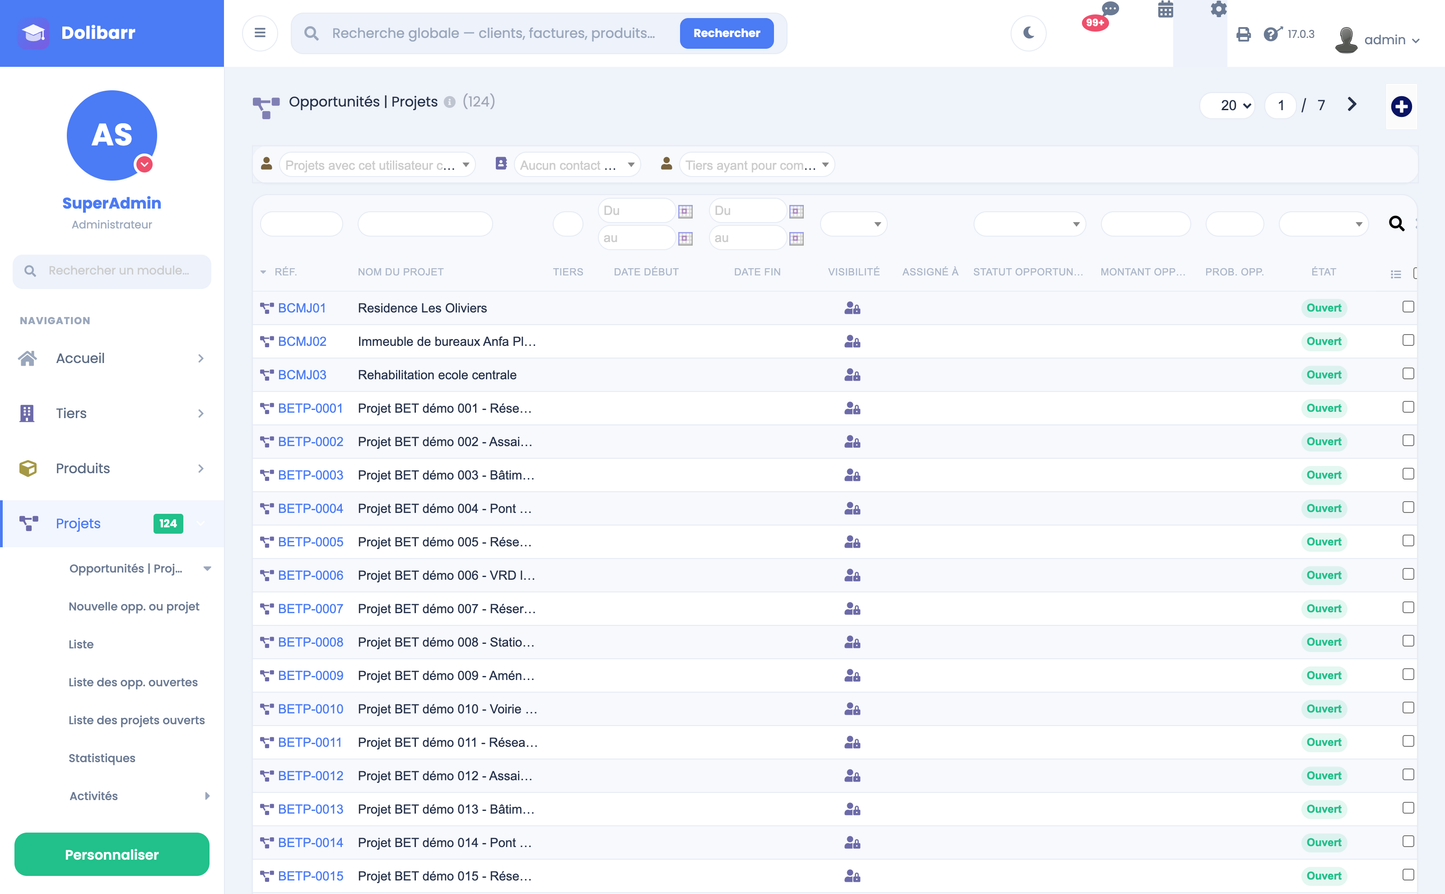Open Date début 'au' calendar picker
The width and height of the screenshot is (1445, 894).
685,238
